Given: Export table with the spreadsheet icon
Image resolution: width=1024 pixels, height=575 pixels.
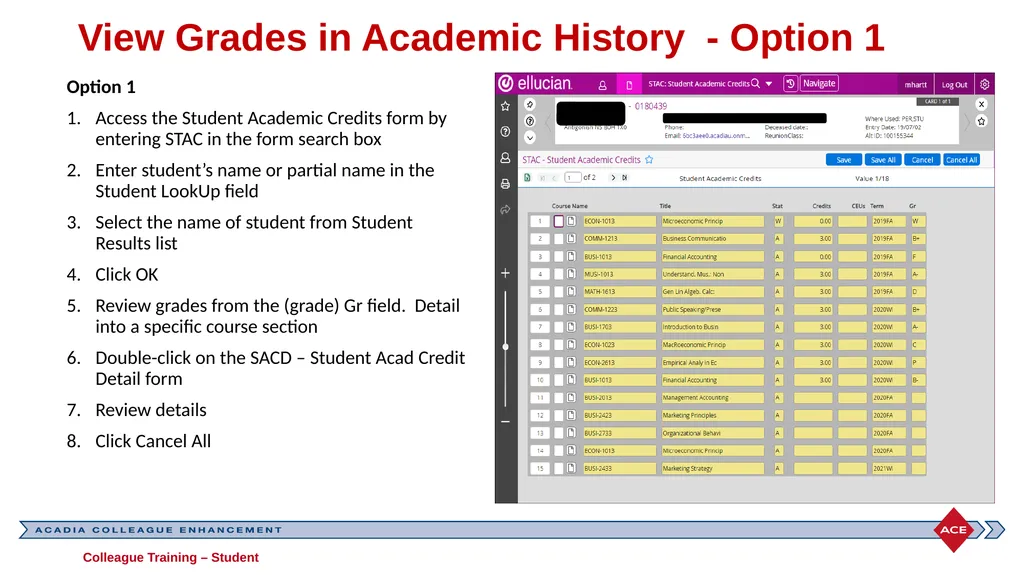Looking at the screenshot, I should click(528, 178).
